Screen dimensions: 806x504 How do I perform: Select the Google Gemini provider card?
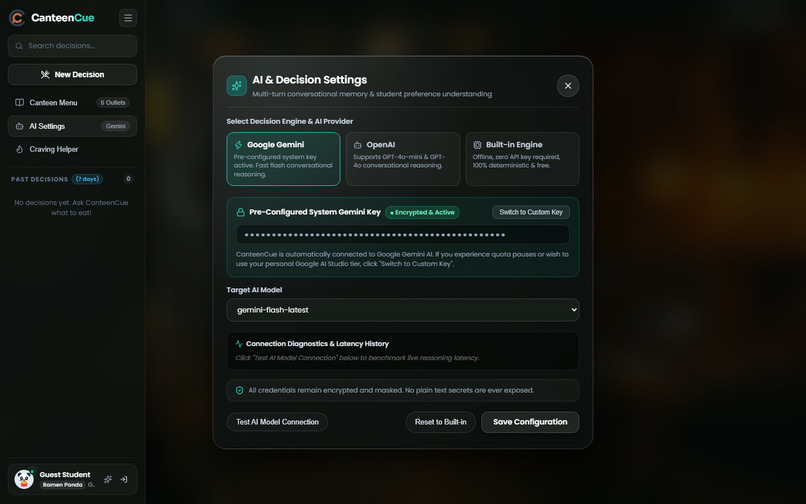coord(283,159)
